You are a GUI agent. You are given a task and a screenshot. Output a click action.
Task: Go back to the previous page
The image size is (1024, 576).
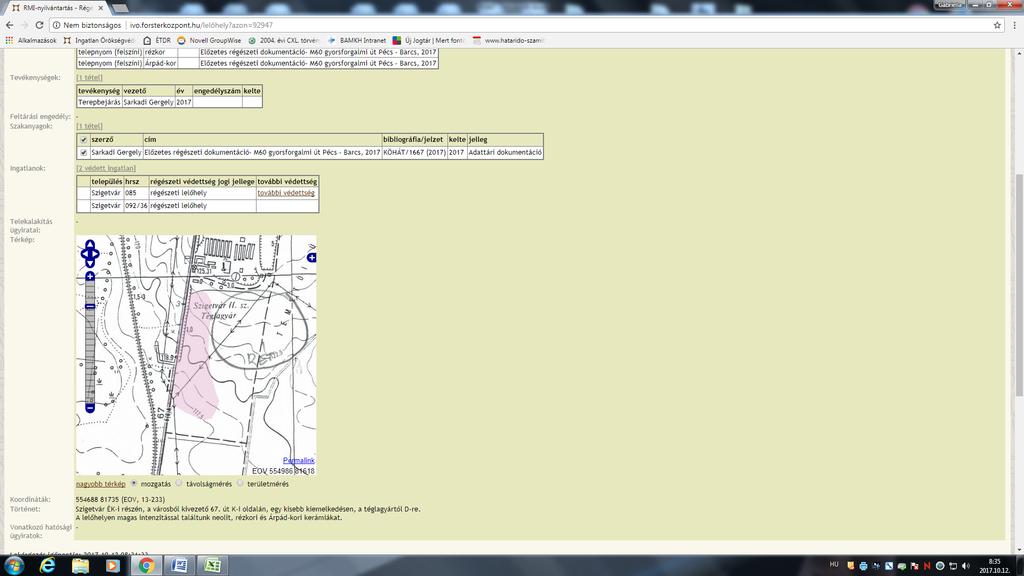9,25
